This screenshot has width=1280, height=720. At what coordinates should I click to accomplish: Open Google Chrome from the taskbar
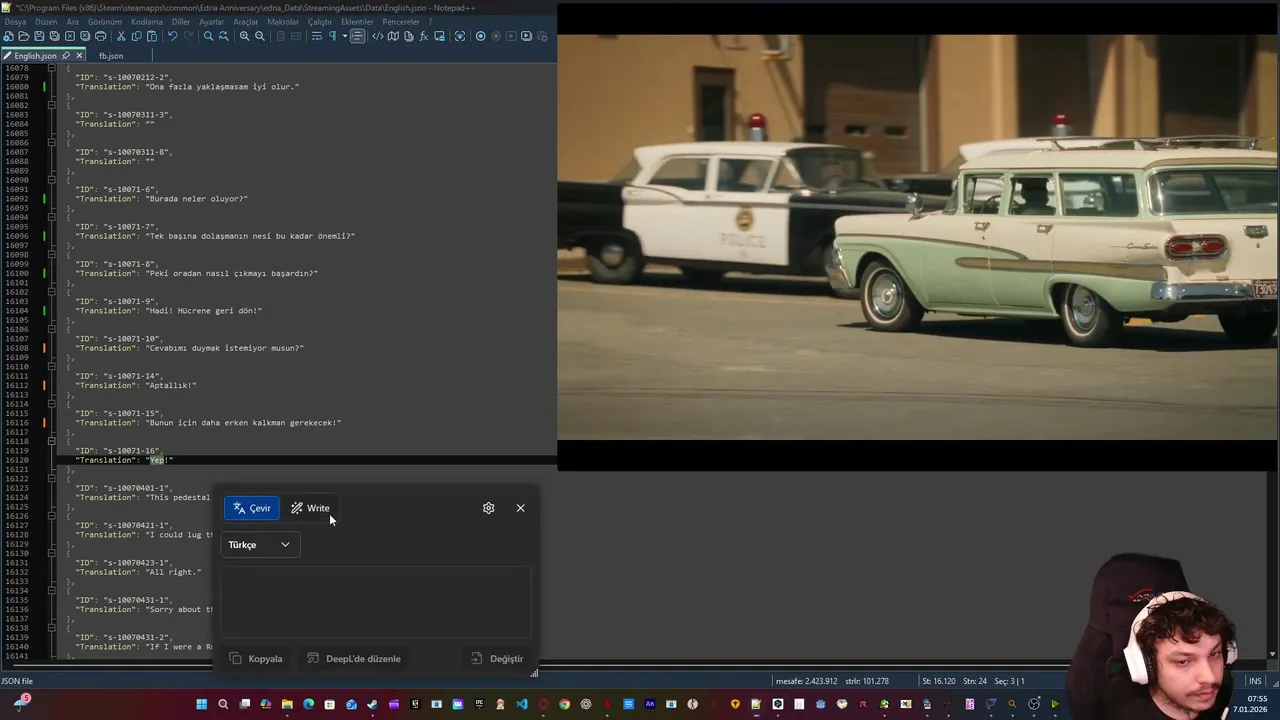click(565, 704)
